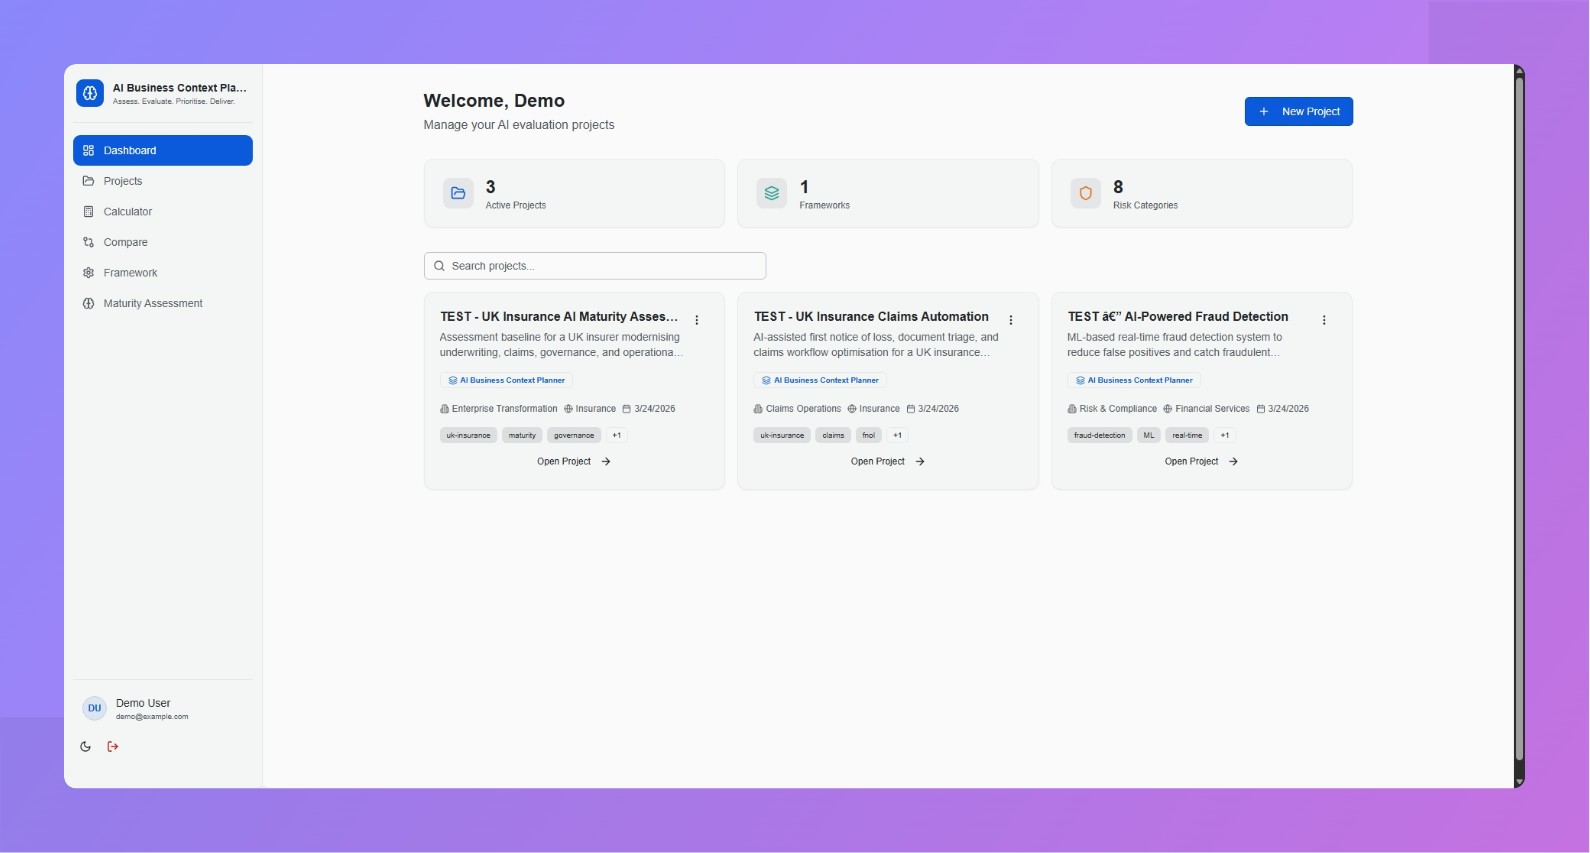Click the vertical scrollbar on the right edge

pyautogui.click(x=1519, y=420)
